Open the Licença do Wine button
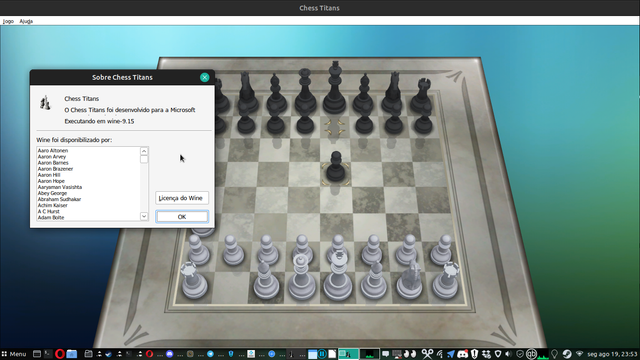640x360 pixels. click(x=182, y=198)
